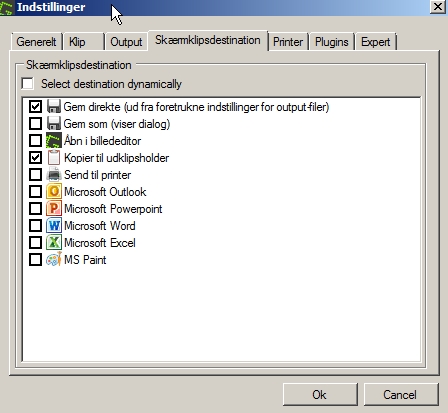Select the Greenshot editor icon for Åbn i billededitor
The height and width of the screenshot is (413, 448).
[x=54, y=140]
